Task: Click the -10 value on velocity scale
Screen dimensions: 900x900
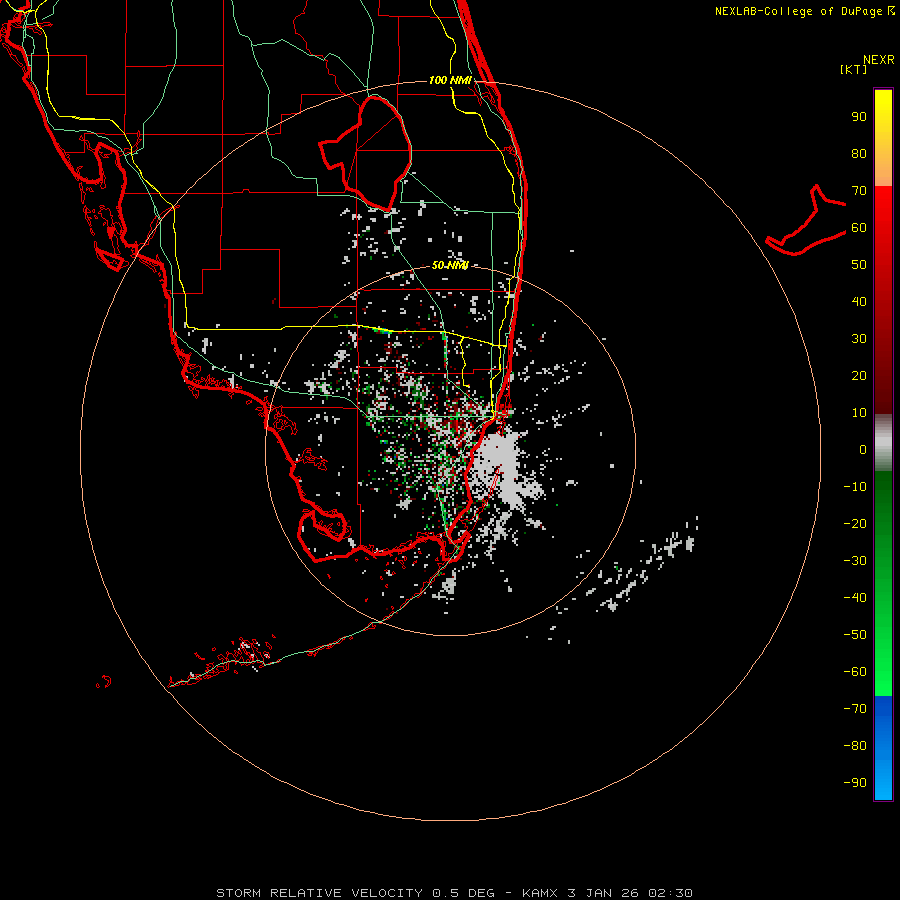Action: [855, 487]
